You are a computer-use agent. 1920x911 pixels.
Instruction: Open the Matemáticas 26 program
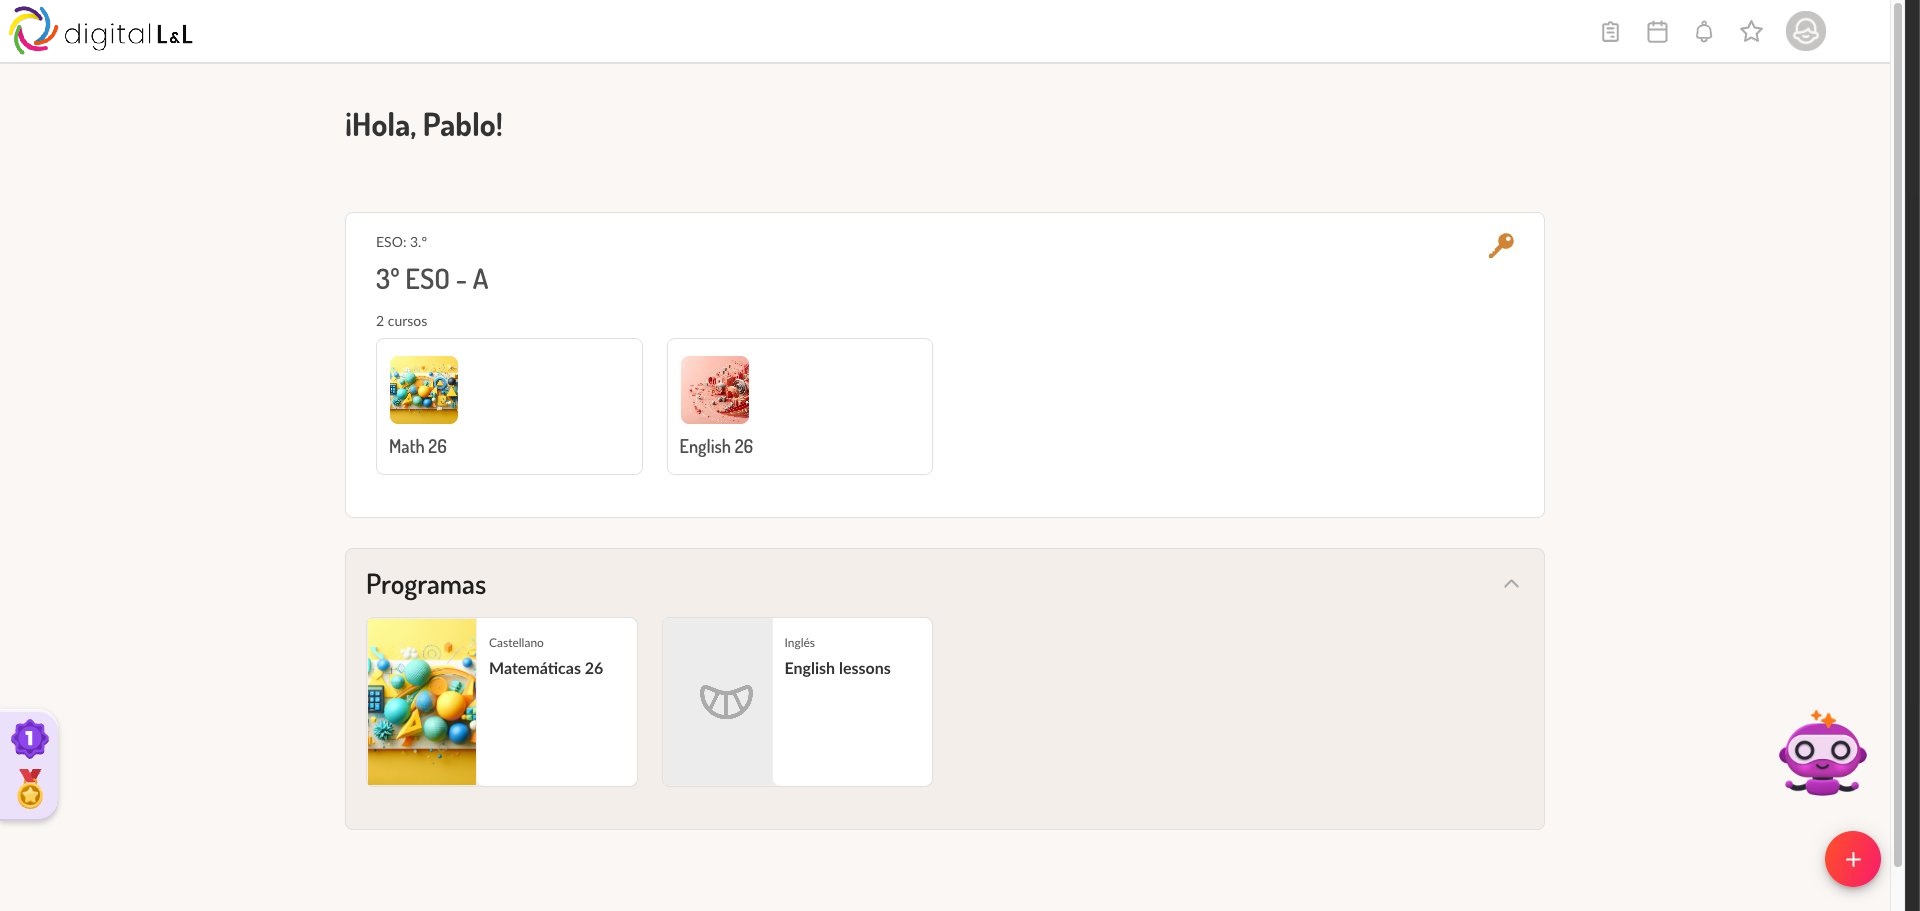point(502,702)
